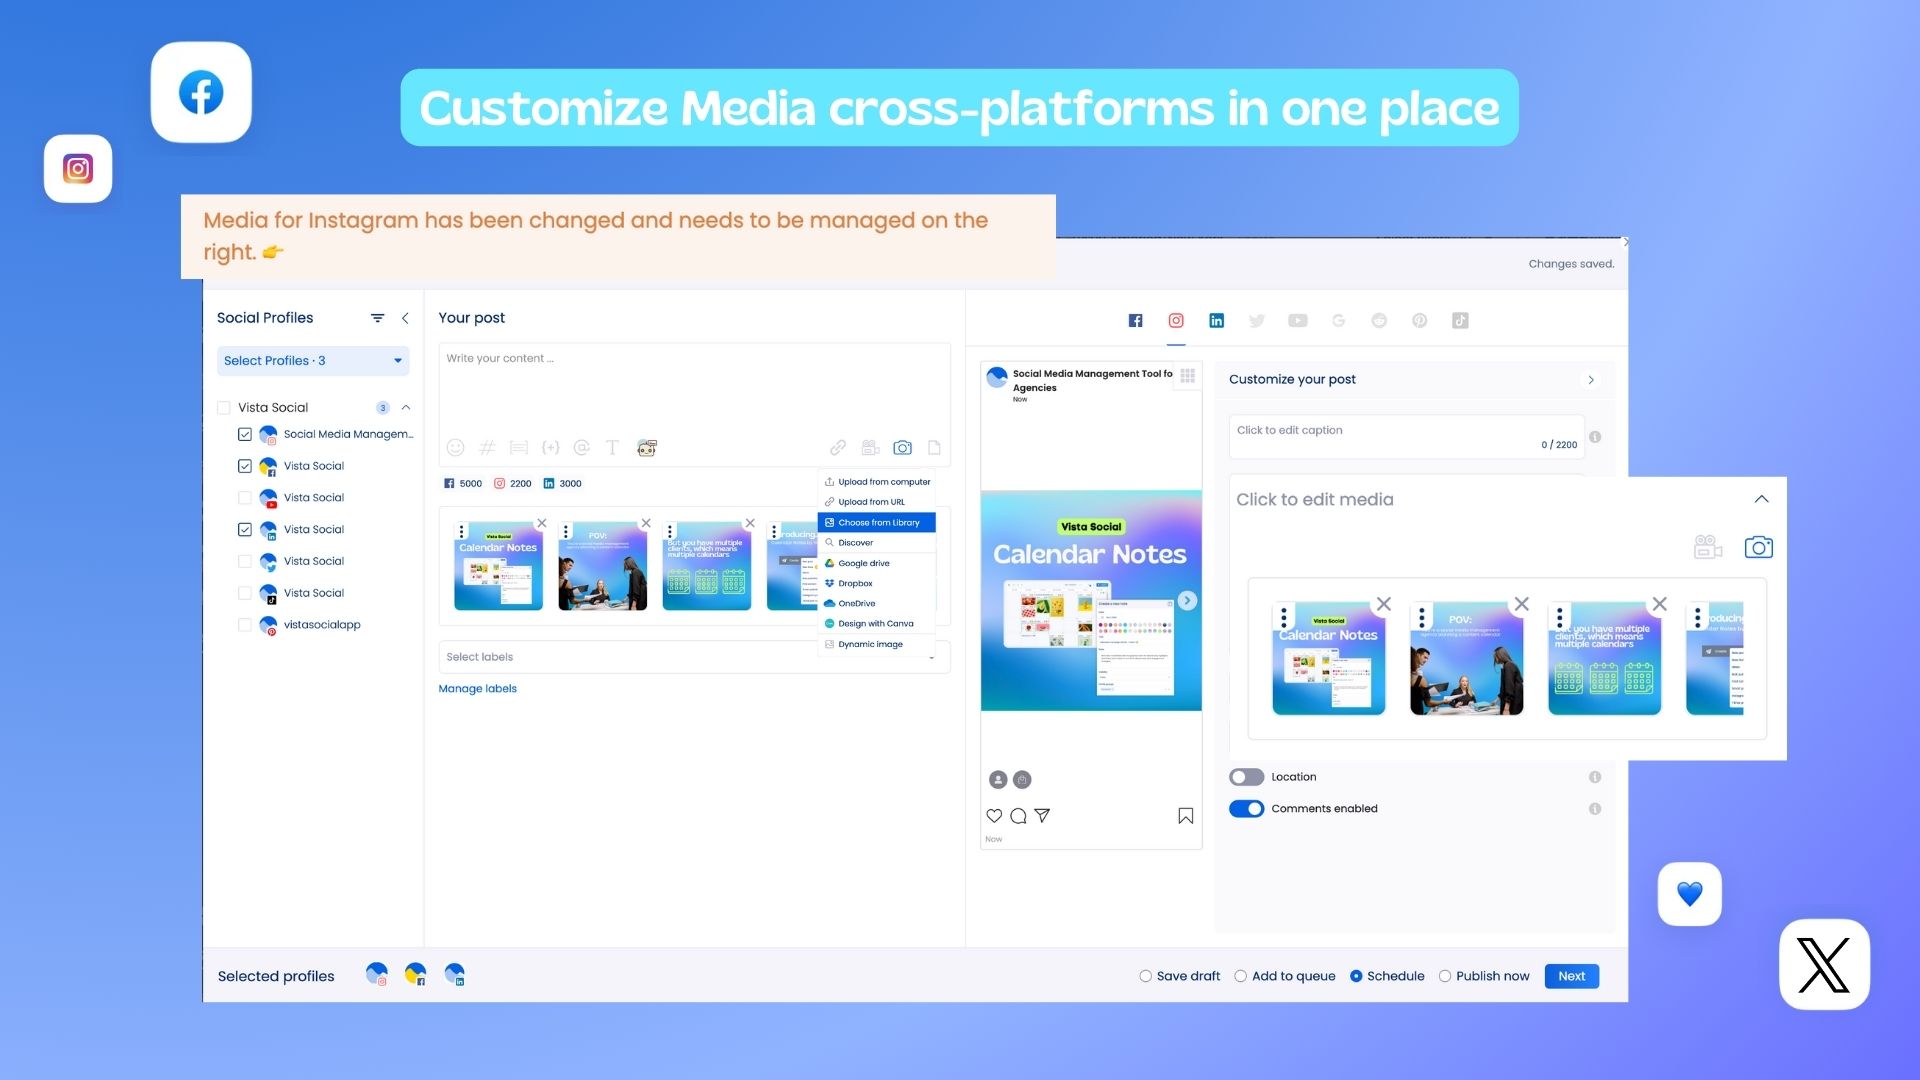Screen dimensions: 1920x1080
Task: Insert a hashtag using the hashtag icon
Action: [x=487, y=447]
